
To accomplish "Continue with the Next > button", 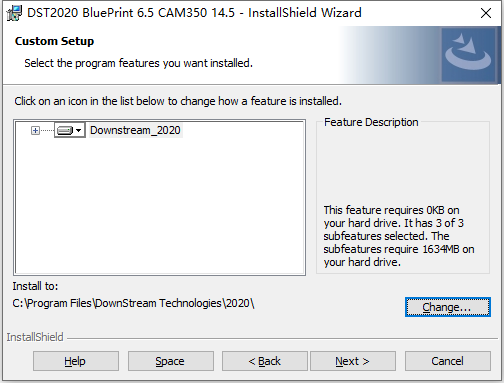I will [353, 361].
